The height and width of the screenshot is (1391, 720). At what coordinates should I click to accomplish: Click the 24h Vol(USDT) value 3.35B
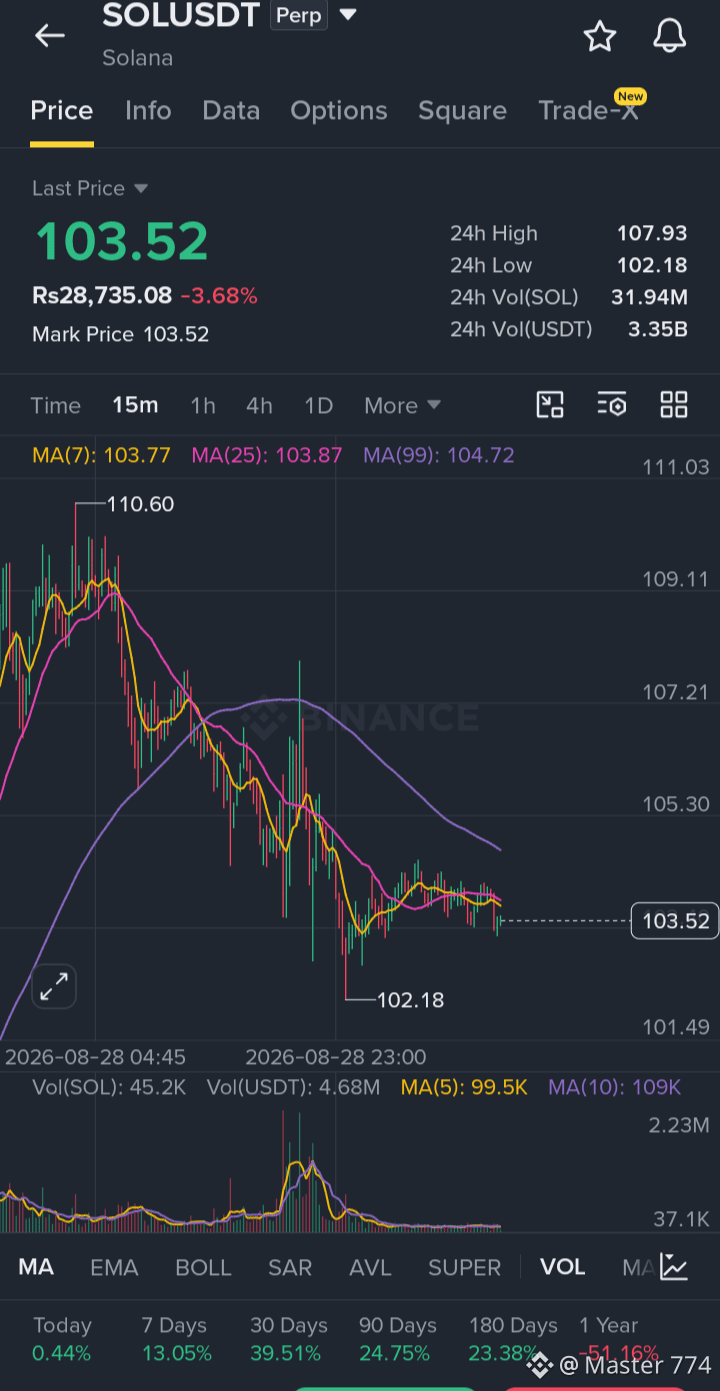click(x=657, y=329)
